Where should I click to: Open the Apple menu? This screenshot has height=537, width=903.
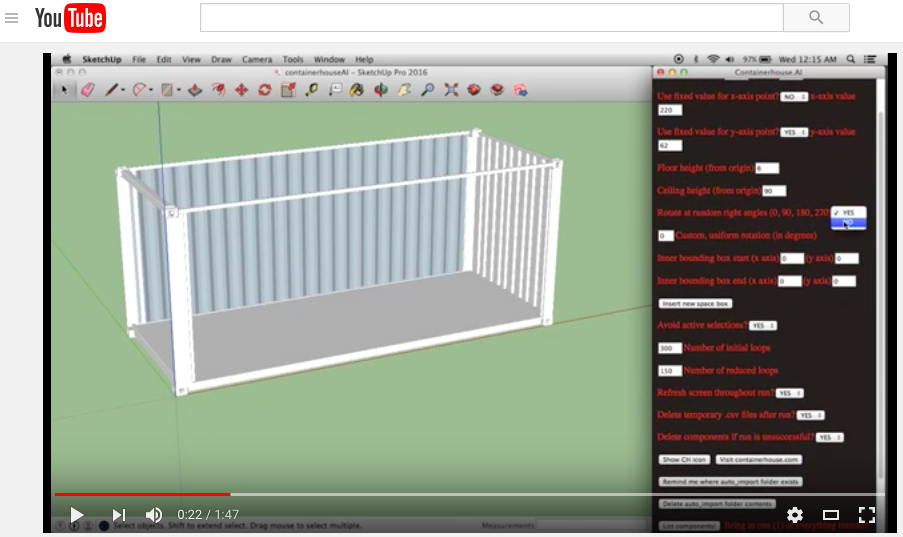click(x=67, y=59)
